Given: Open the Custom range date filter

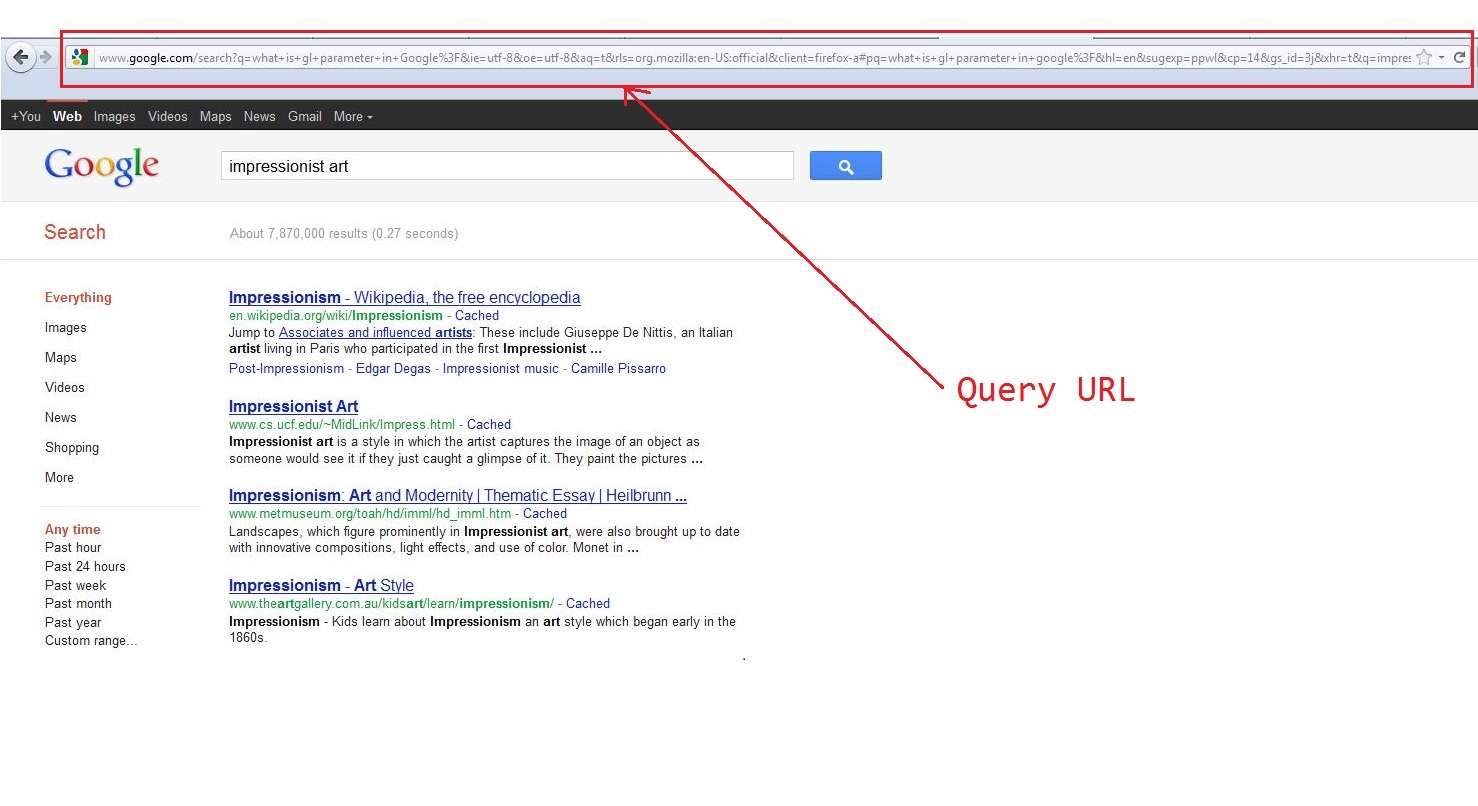Looking at the screenshot, I should tap(91, 641).
